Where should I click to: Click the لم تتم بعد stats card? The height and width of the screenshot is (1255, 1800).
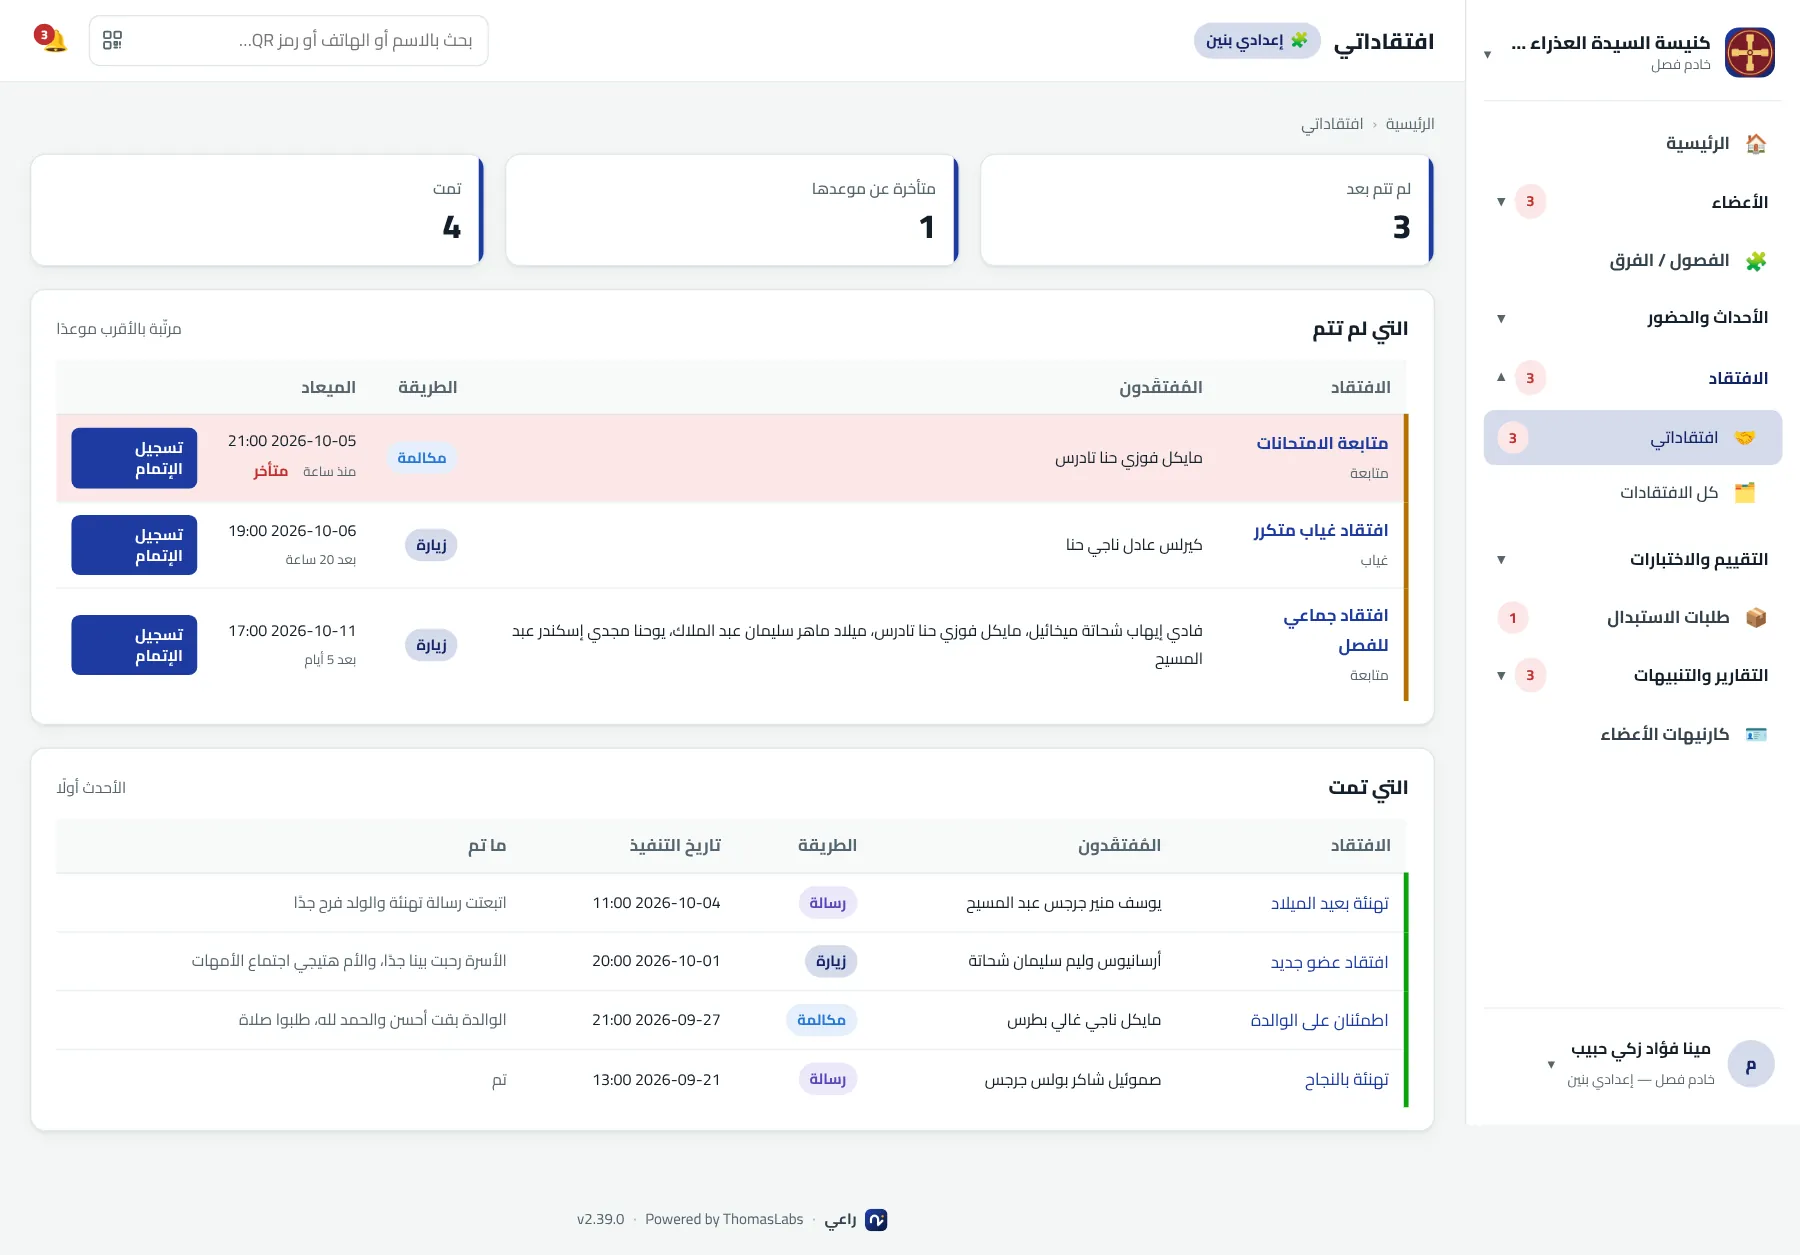[x=1207, y=210]
